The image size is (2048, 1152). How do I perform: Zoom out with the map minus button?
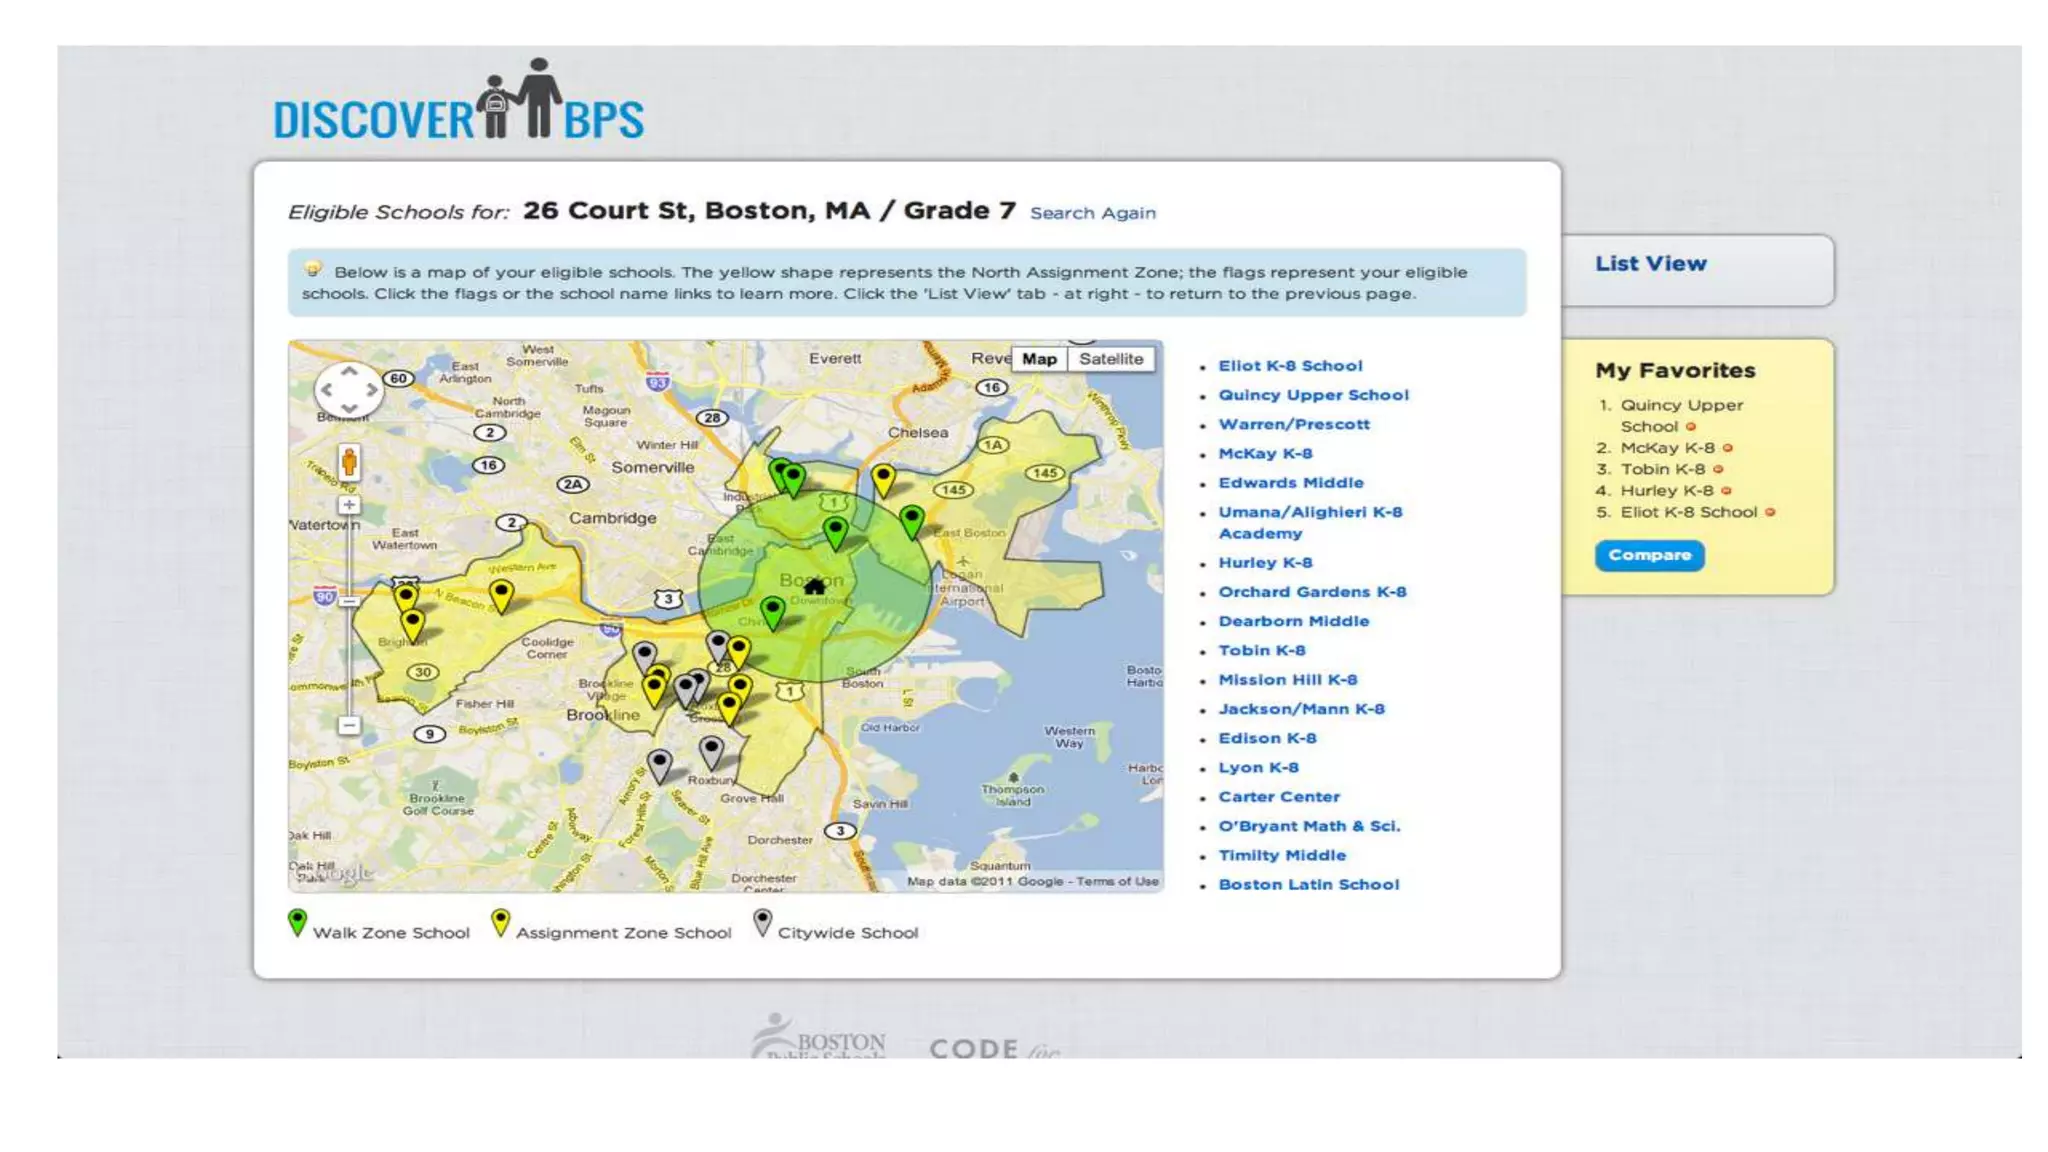click(x=349, y=725)
